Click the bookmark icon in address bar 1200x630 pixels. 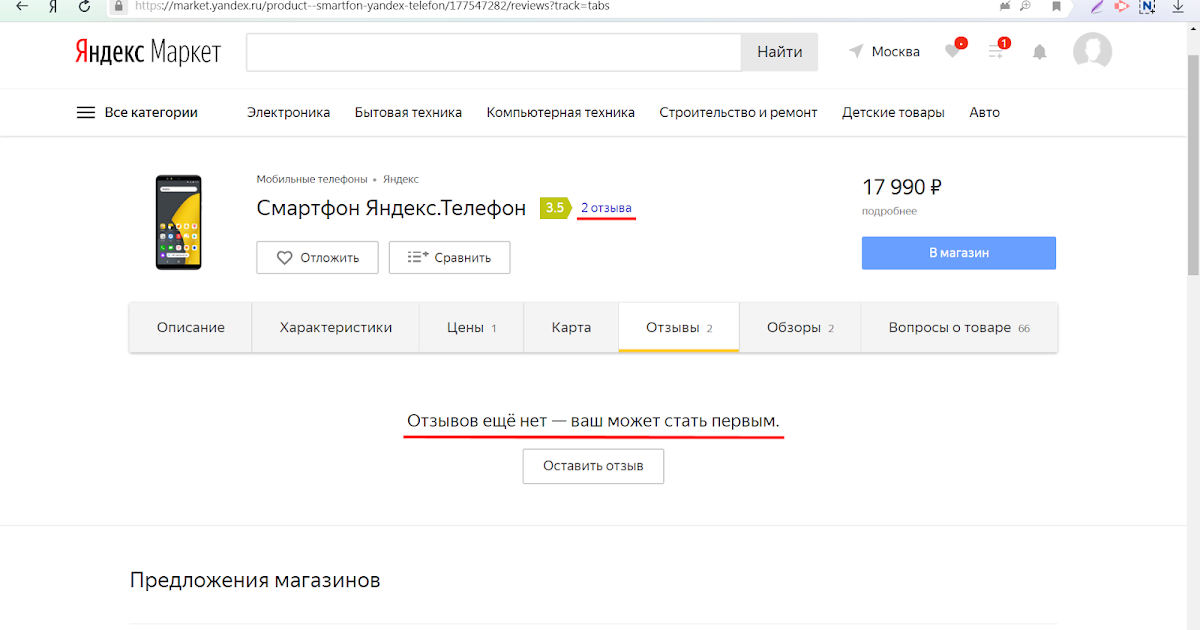click(x=1056, y=5)
